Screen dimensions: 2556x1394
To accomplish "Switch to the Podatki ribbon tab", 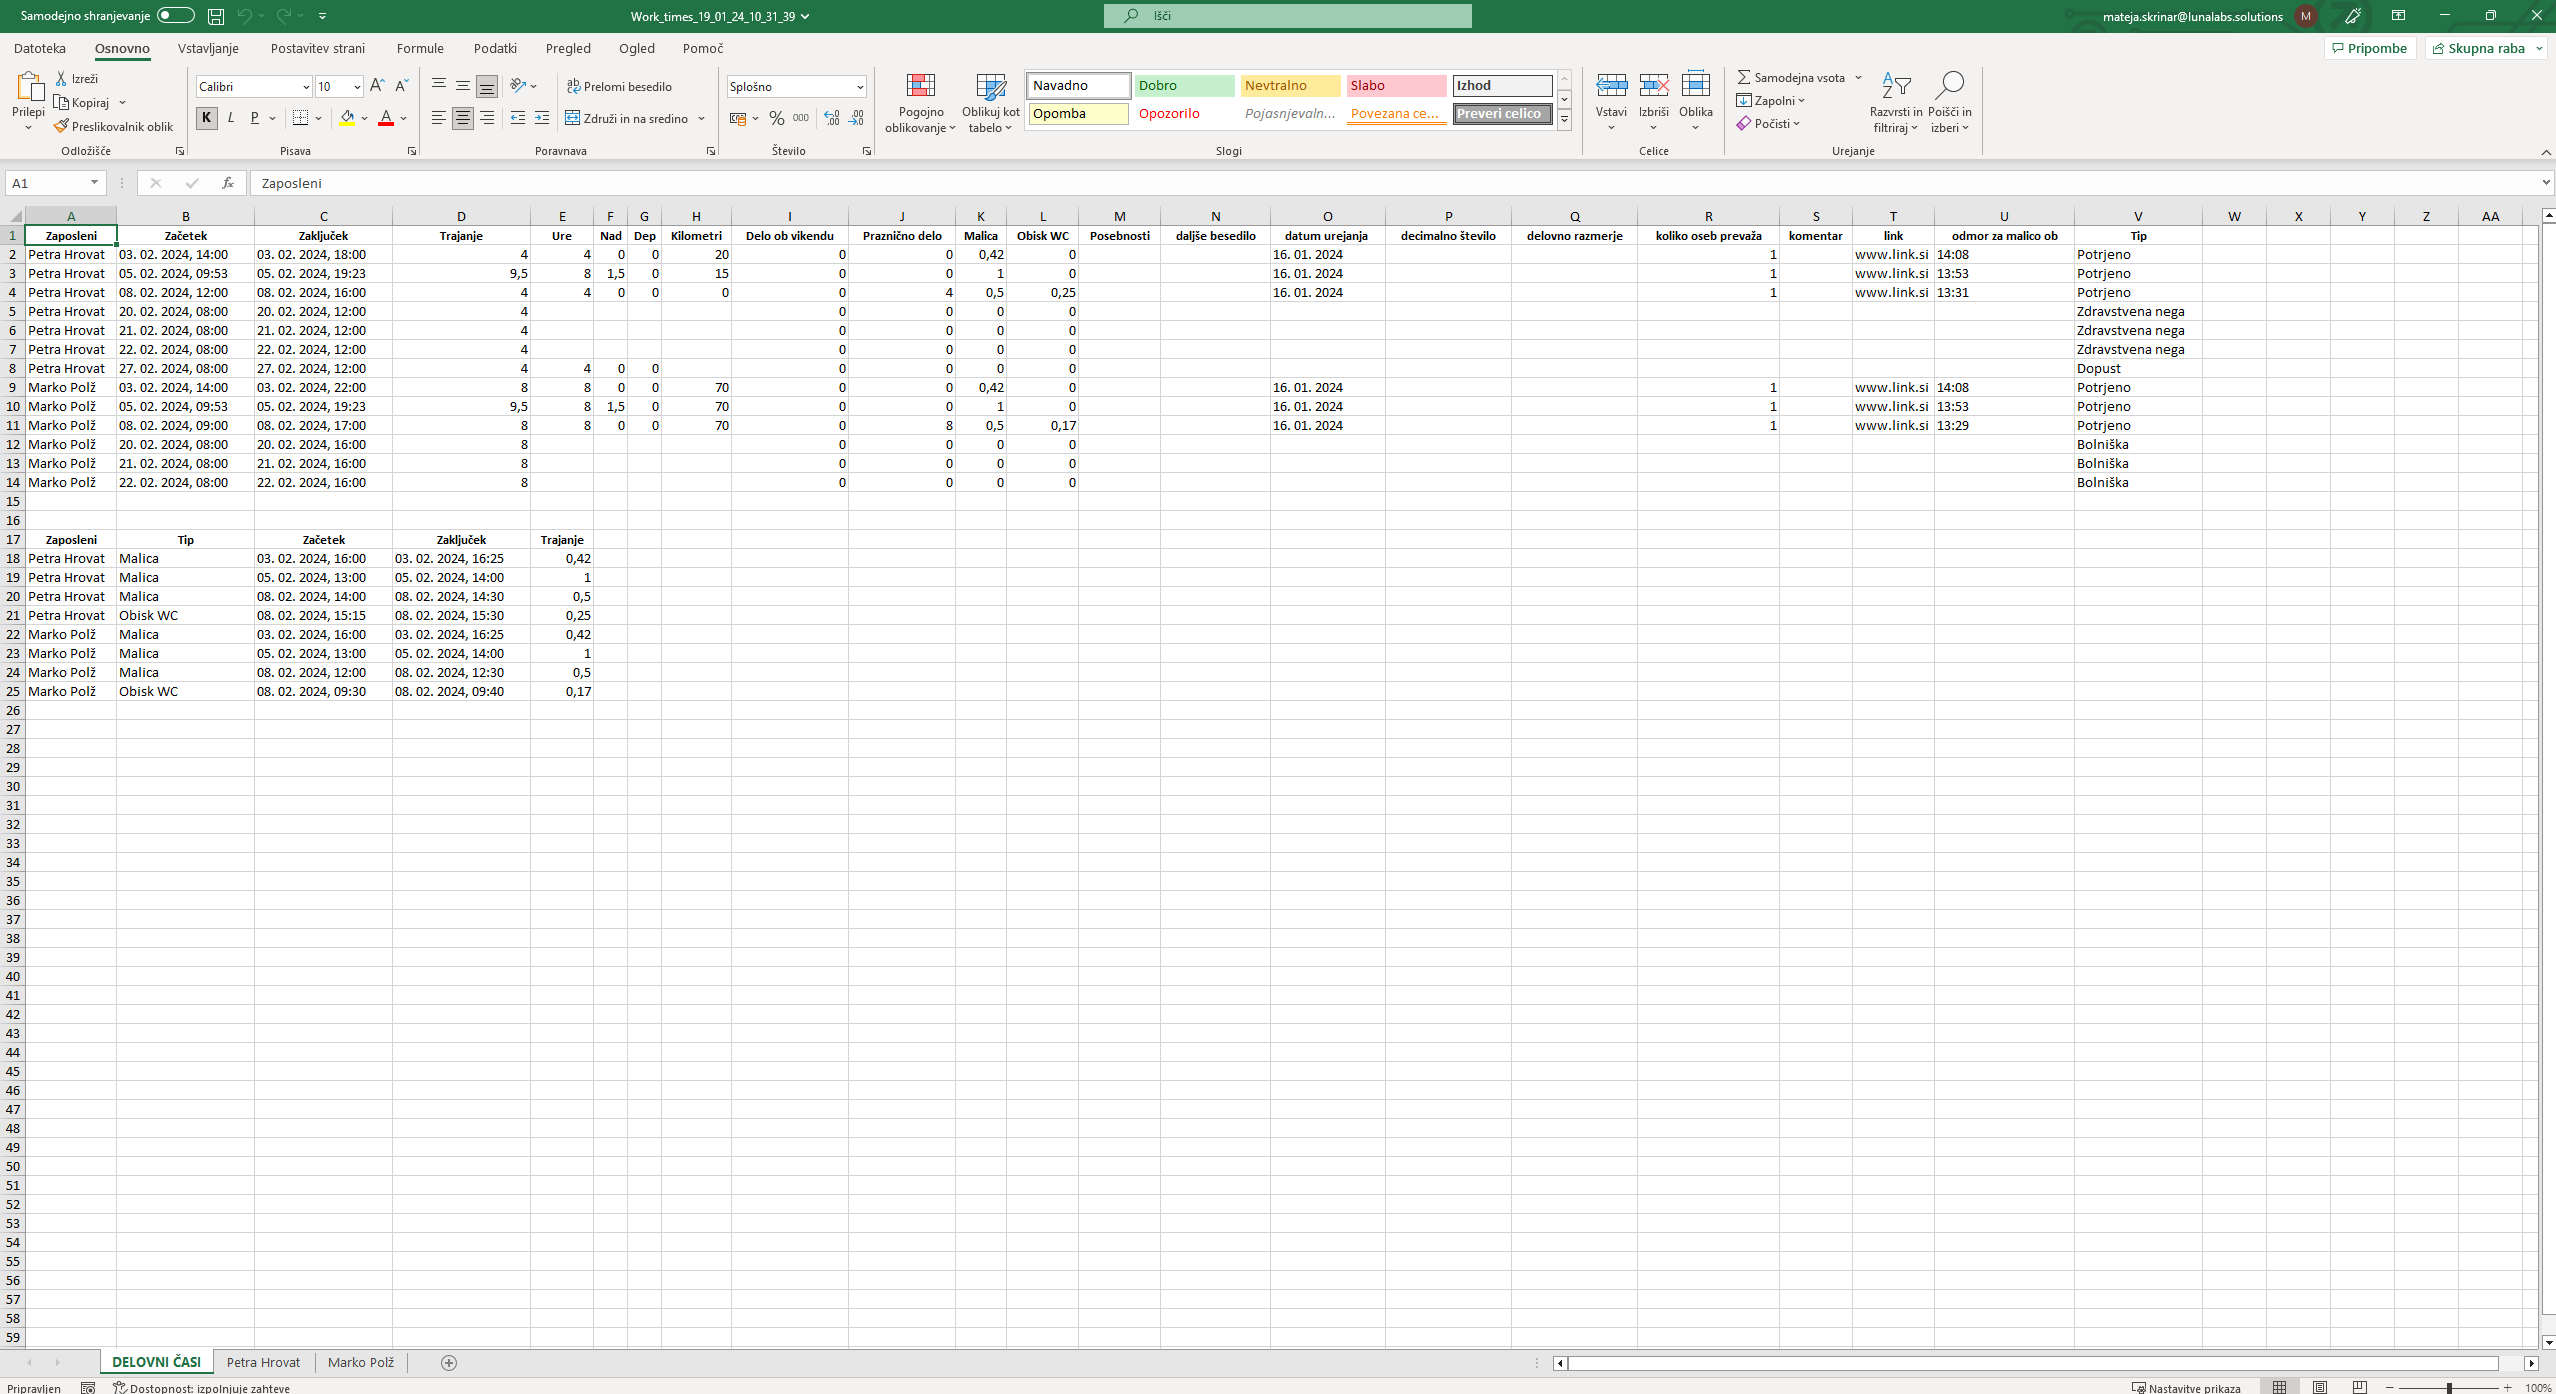I will click(495, 48).
